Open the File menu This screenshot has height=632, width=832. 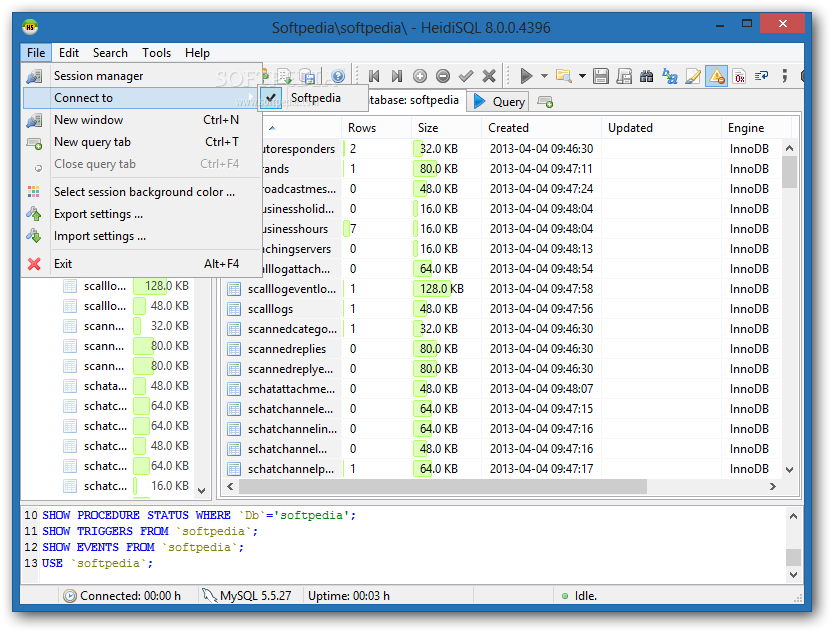(36, 53)
